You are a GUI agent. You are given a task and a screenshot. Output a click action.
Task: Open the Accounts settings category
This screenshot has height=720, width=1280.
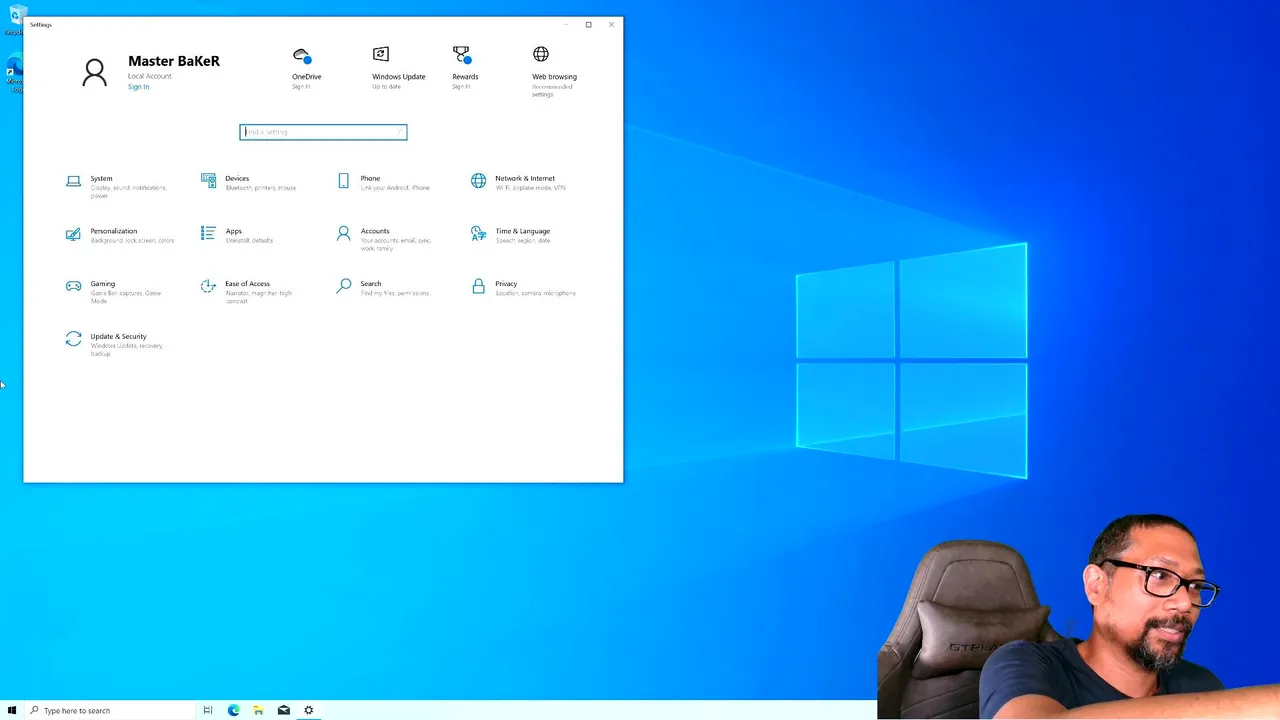385,238
